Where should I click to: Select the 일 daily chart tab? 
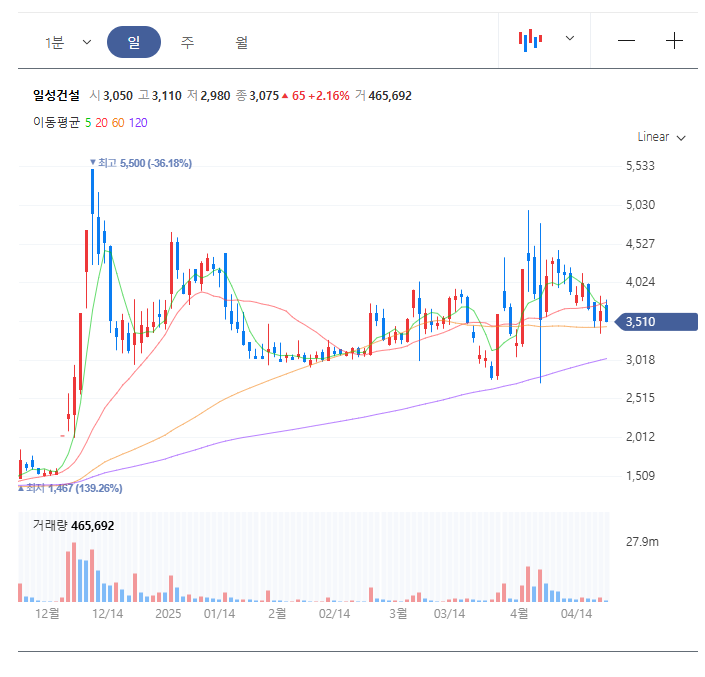pyautogui.click(x=134, y=42)
